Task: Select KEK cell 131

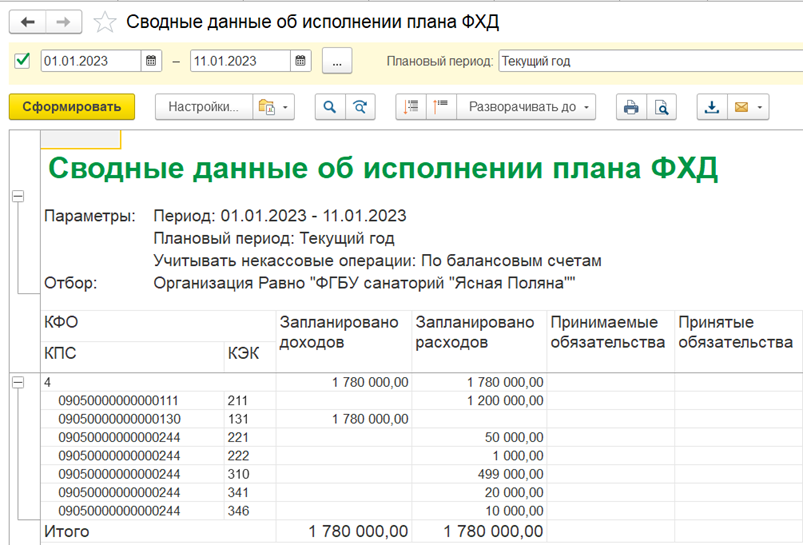Action: tap(250, 419)
